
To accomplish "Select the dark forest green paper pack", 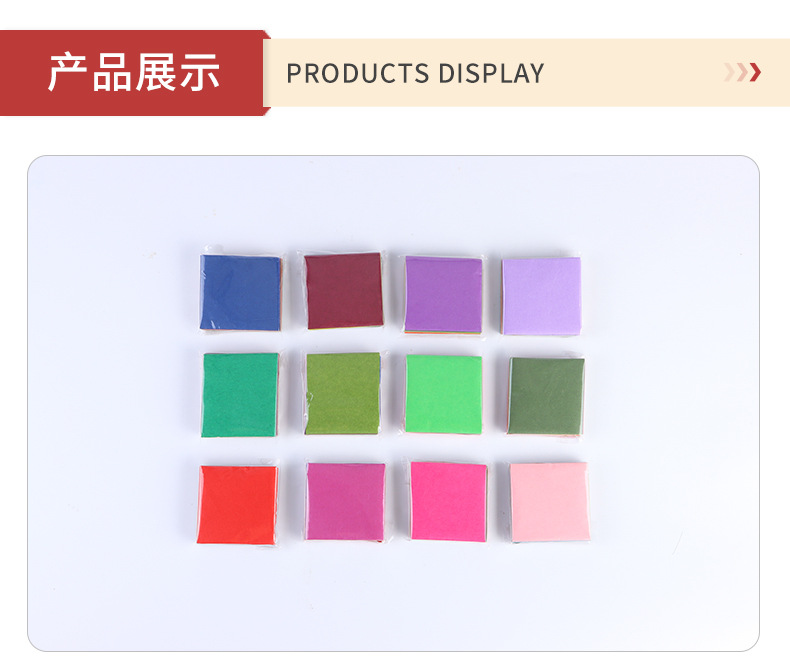I will coord(546,396).
